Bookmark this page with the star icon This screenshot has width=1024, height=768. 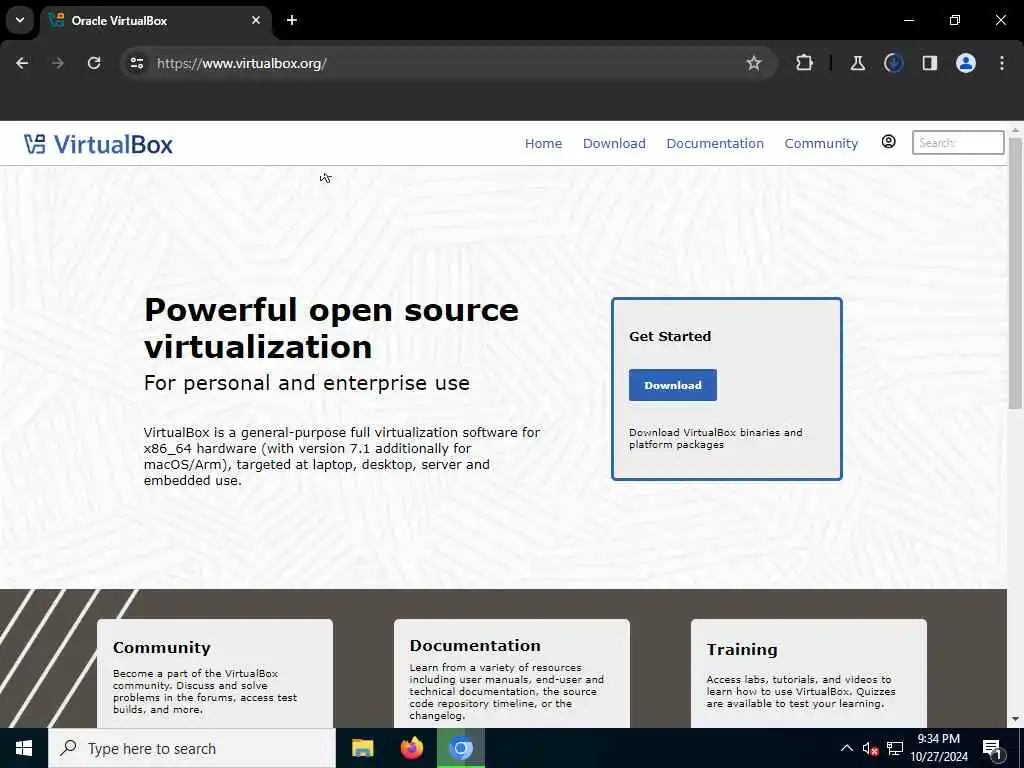coord(754,63)
